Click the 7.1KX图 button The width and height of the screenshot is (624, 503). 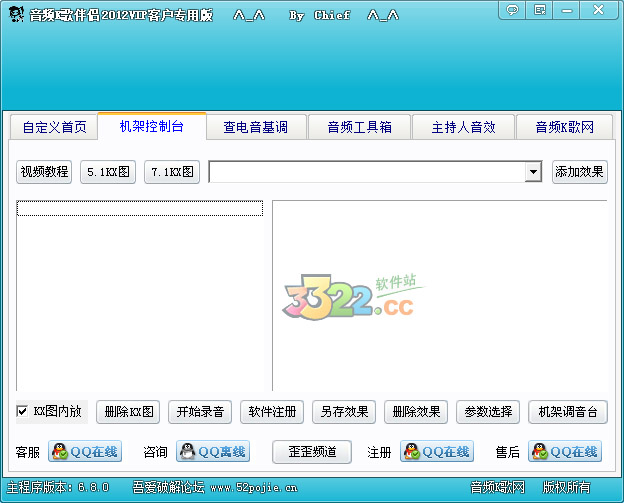[x=172, y=172]
